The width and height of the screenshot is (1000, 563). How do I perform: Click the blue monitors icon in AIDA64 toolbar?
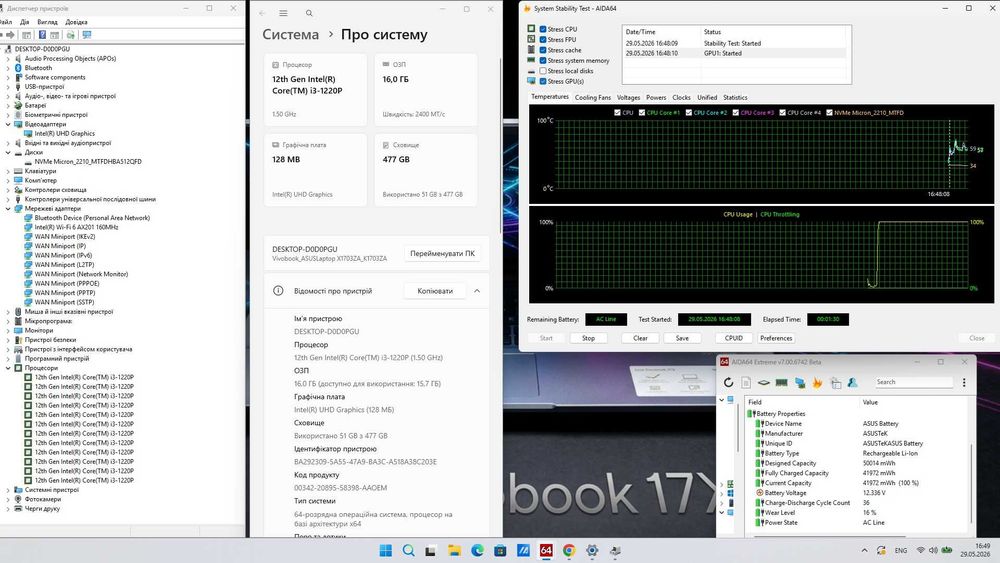tap(800, 383)
